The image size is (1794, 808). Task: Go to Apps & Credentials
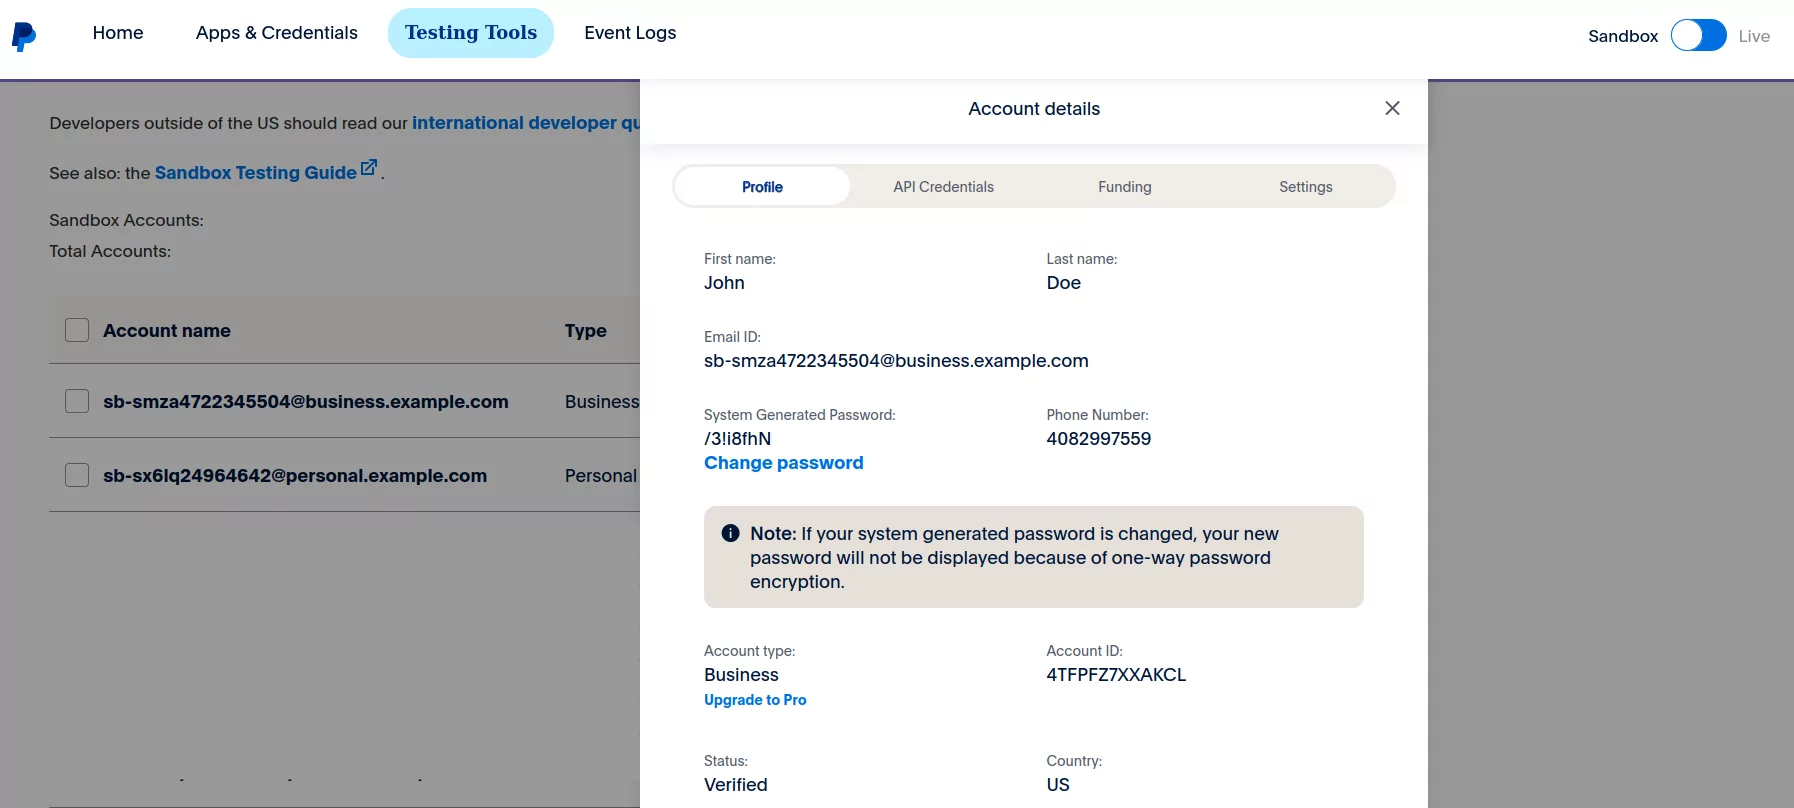click(x=277, y=33)
